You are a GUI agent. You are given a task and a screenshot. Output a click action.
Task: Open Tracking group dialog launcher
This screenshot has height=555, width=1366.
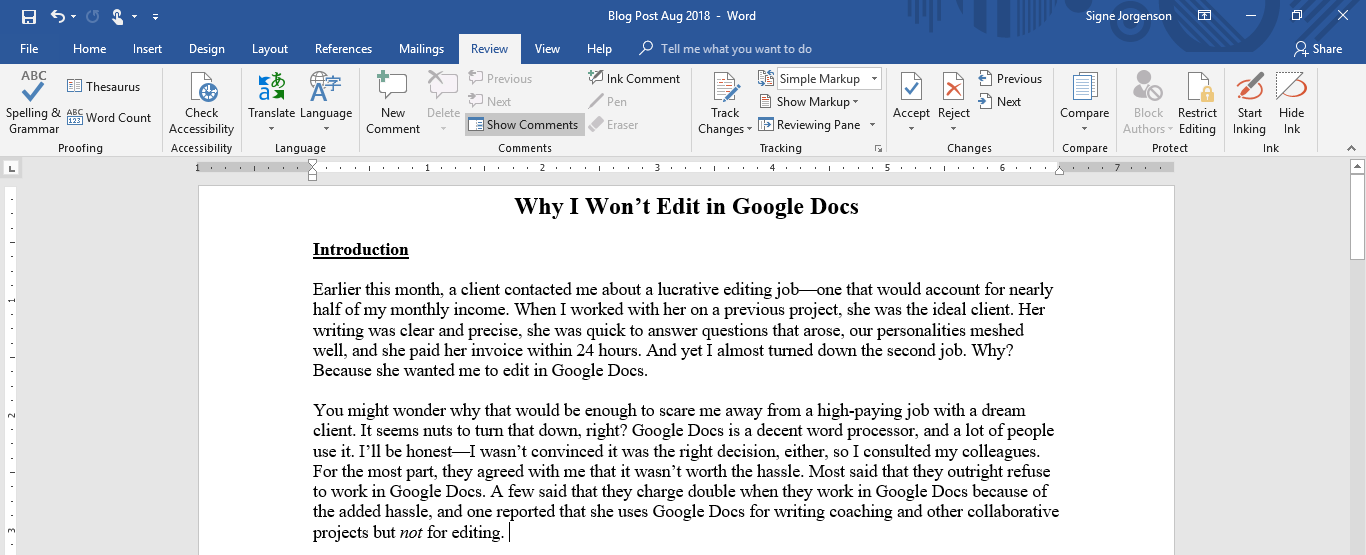pos(879,148)
